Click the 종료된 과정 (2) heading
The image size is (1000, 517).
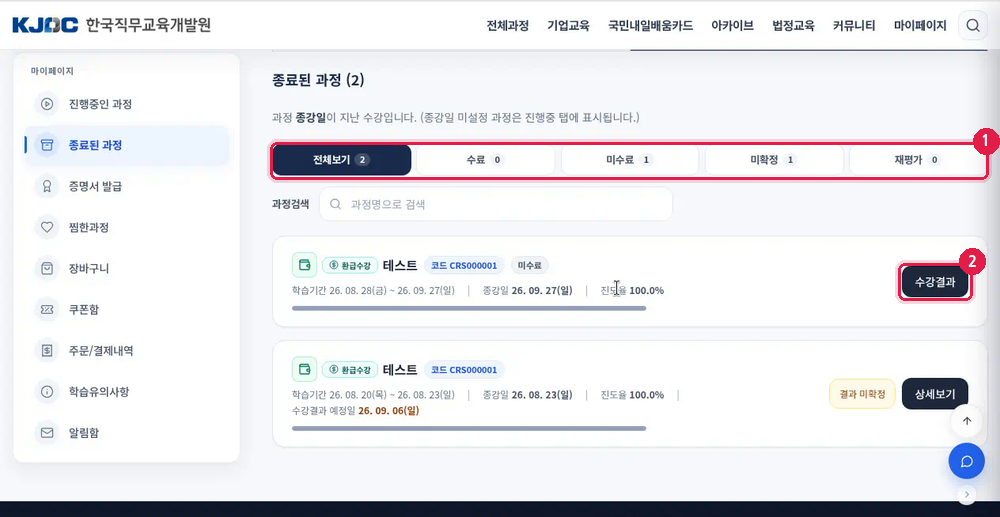click(x=318, y=80)
